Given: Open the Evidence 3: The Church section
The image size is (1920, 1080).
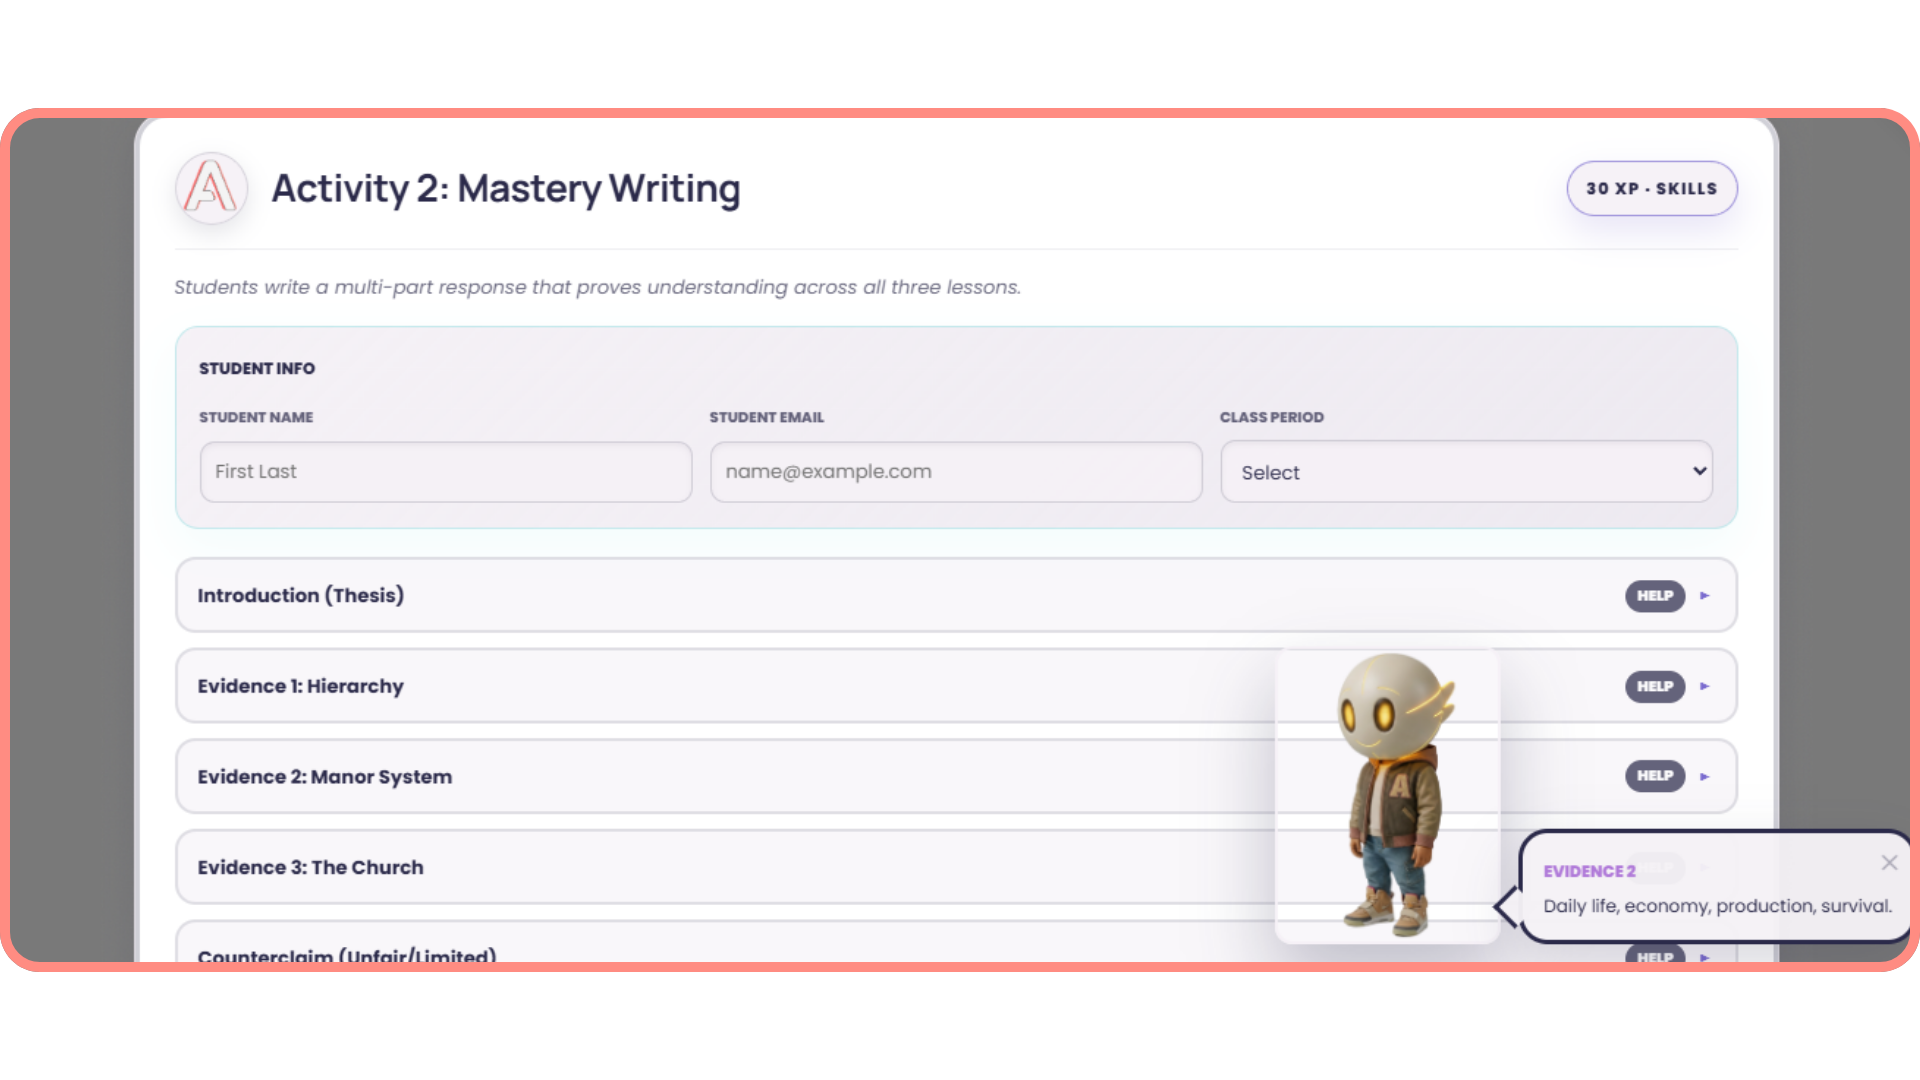Looking at the screenshot, I should tap(310, 867).
